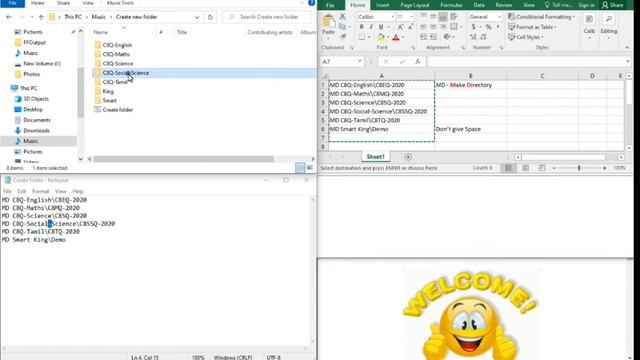Select Sheet1 tab
The image size is (640, 360).
tap(376, 157)
